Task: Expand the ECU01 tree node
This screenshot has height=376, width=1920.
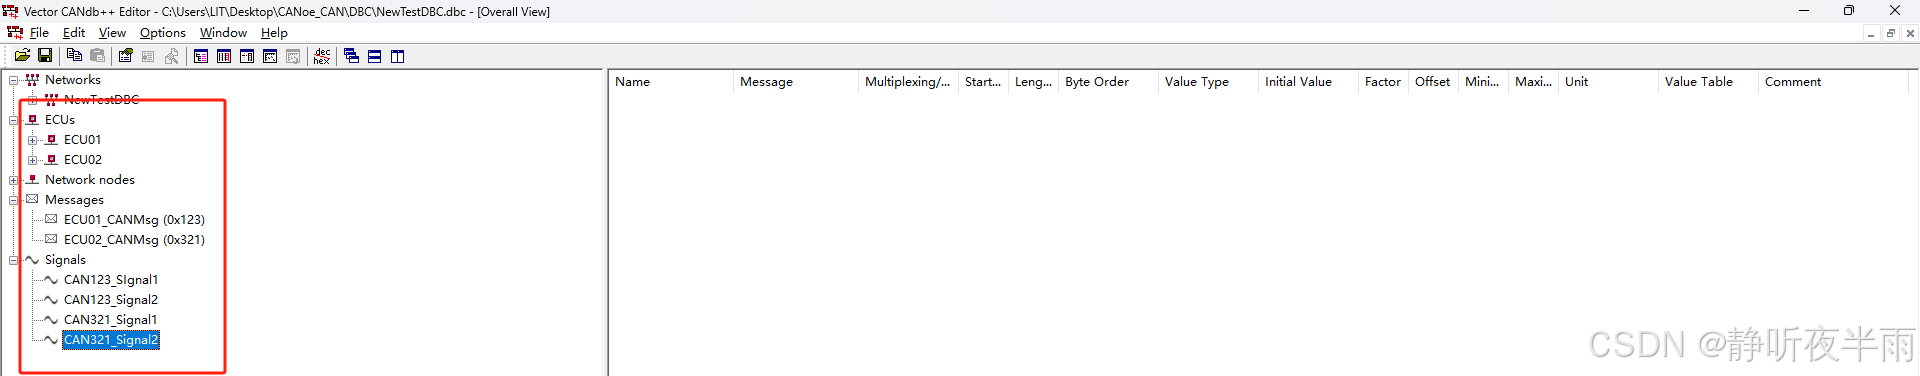Action: tap(32, 140)
